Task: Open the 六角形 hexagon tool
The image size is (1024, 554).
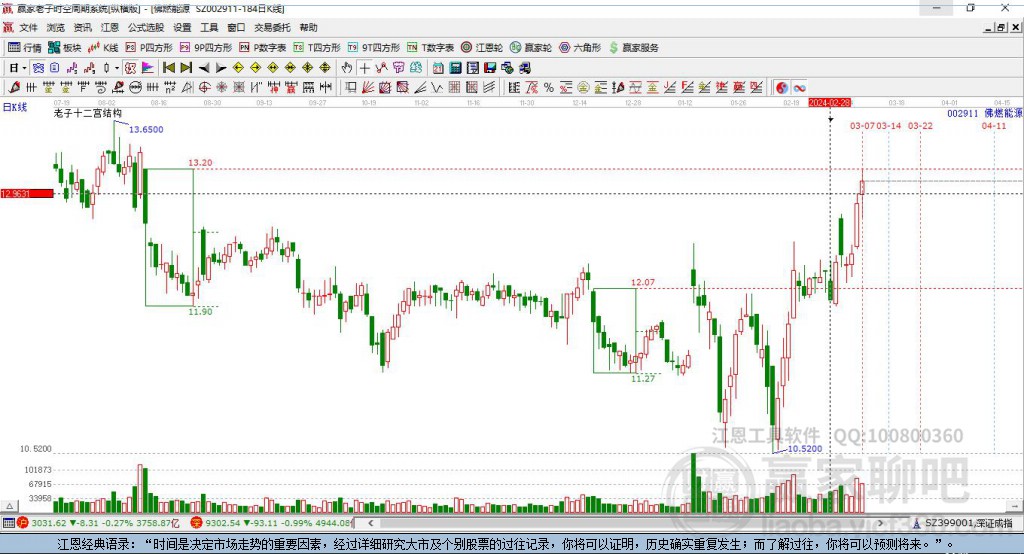Action: 580,48
